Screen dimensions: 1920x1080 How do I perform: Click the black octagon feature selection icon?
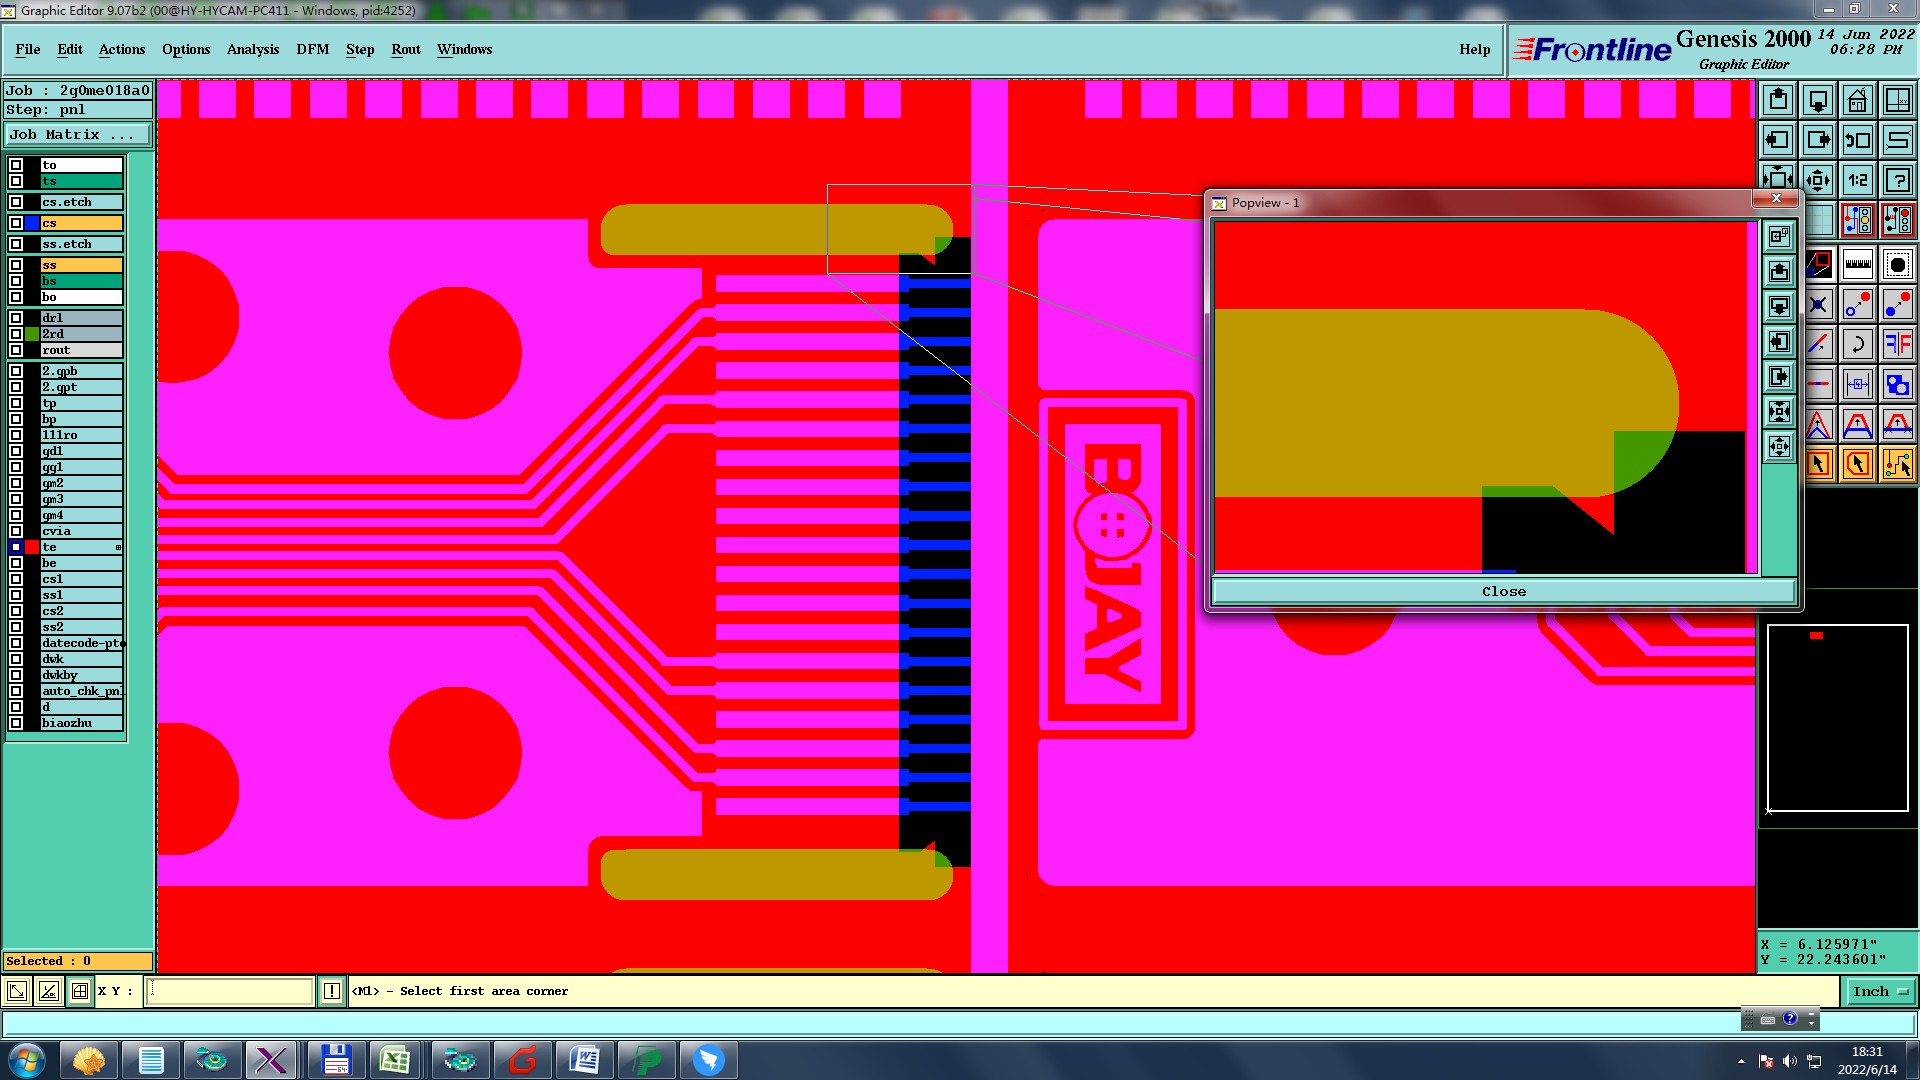click(1897, 265)
